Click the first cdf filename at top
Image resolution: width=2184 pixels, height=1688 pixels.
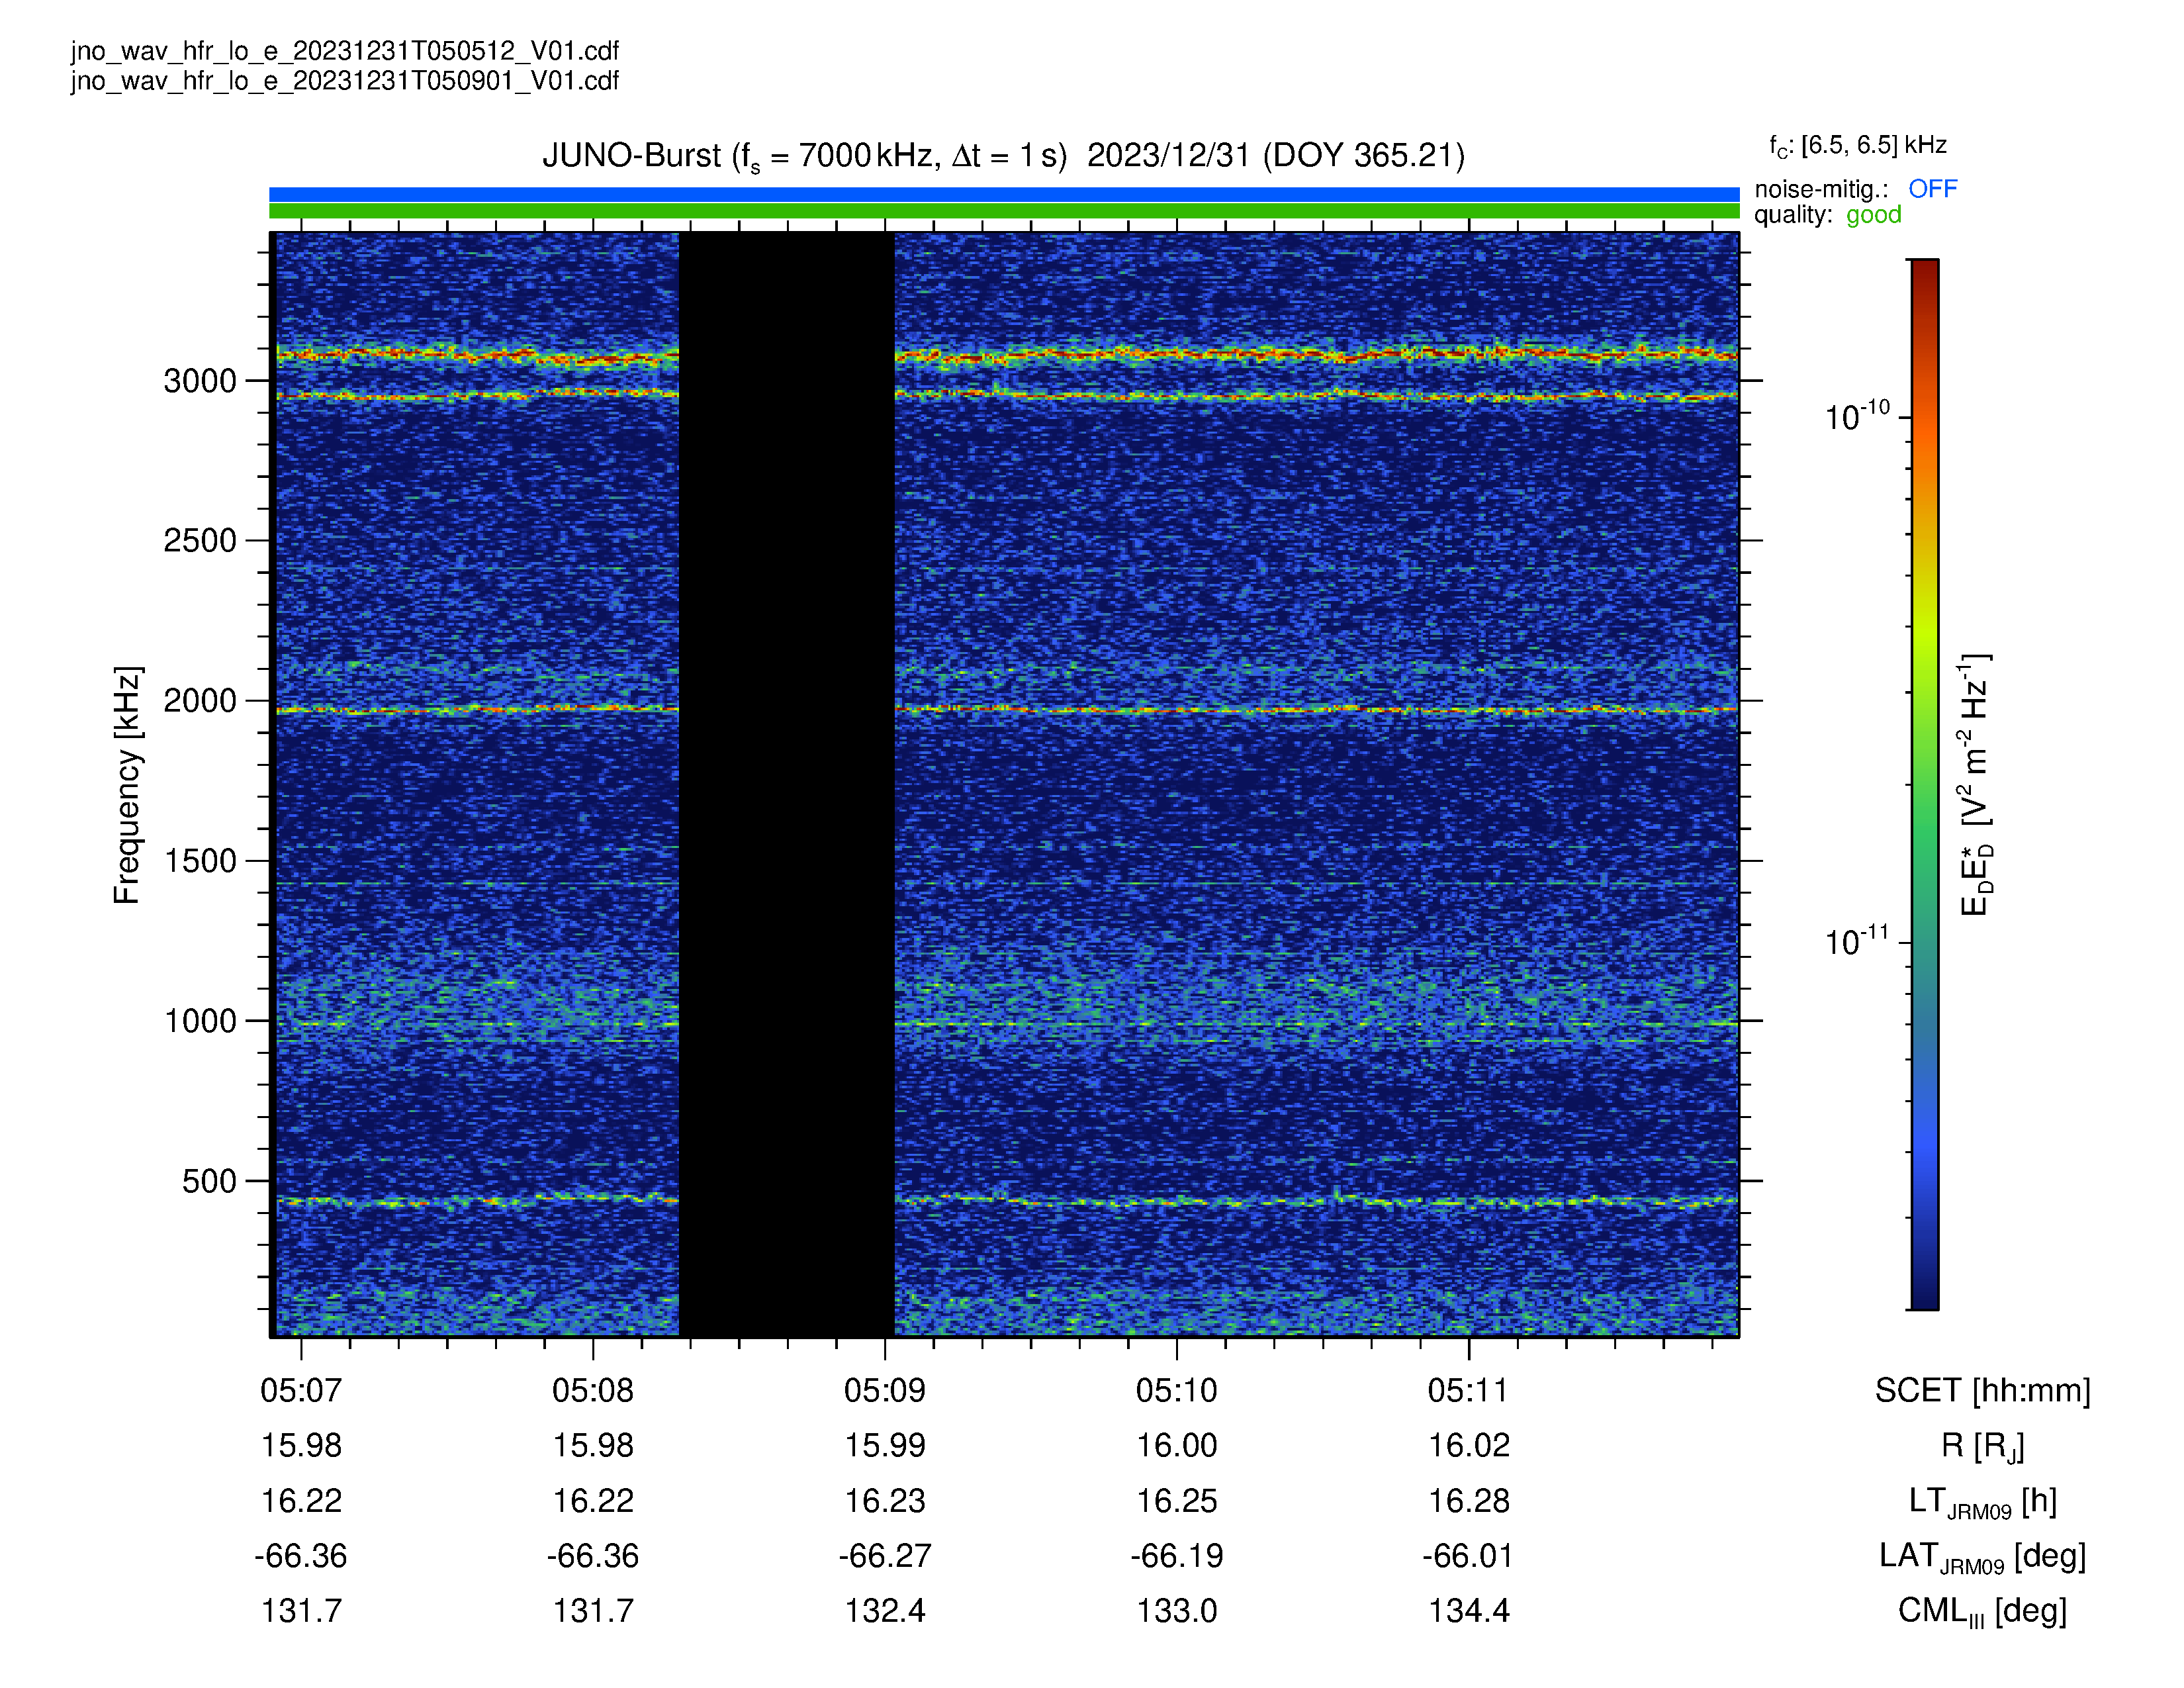[345, 51]
